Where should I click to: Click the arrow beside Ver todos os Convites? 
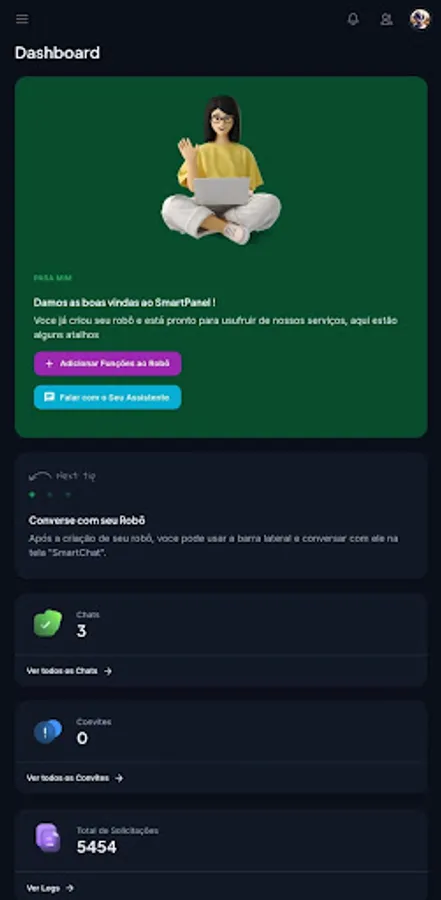(x=119, y=778)
